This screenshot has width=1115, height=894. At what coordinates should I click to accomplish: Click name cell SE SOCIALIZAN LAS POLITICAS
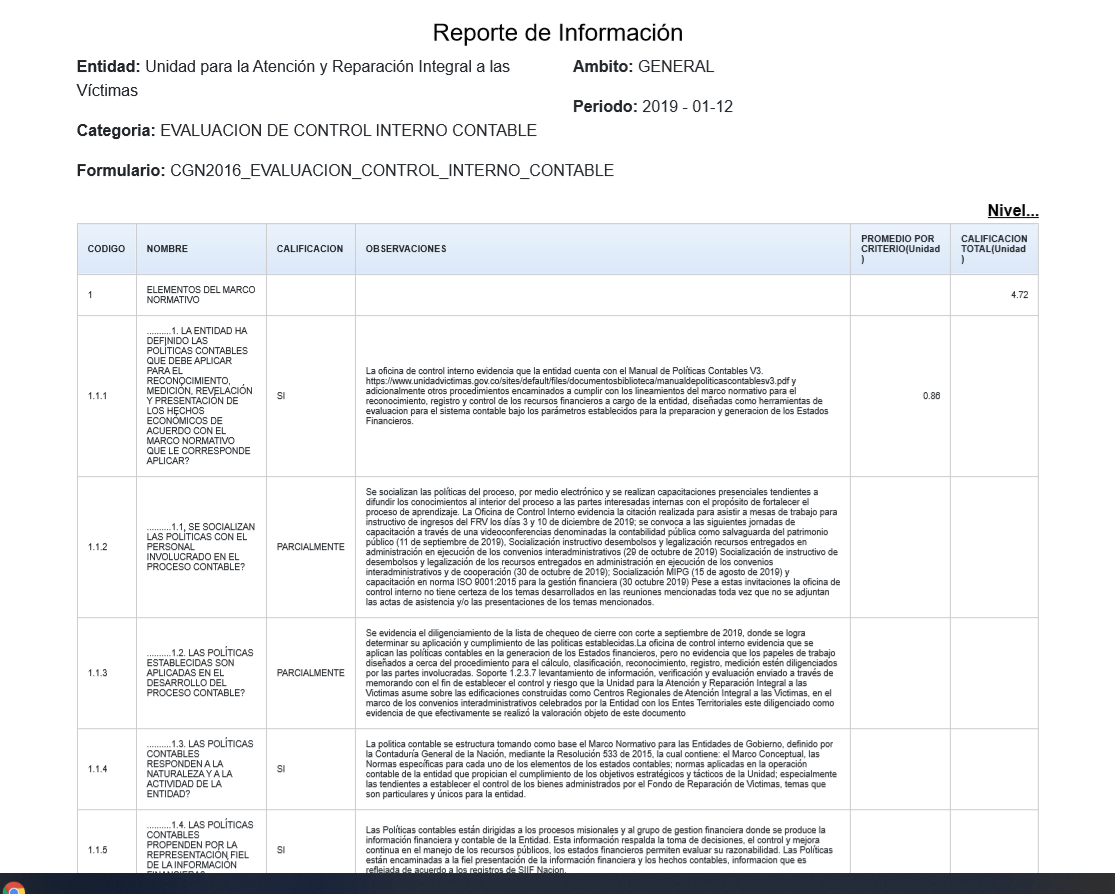pyautogui.click(x=201, y=547)
